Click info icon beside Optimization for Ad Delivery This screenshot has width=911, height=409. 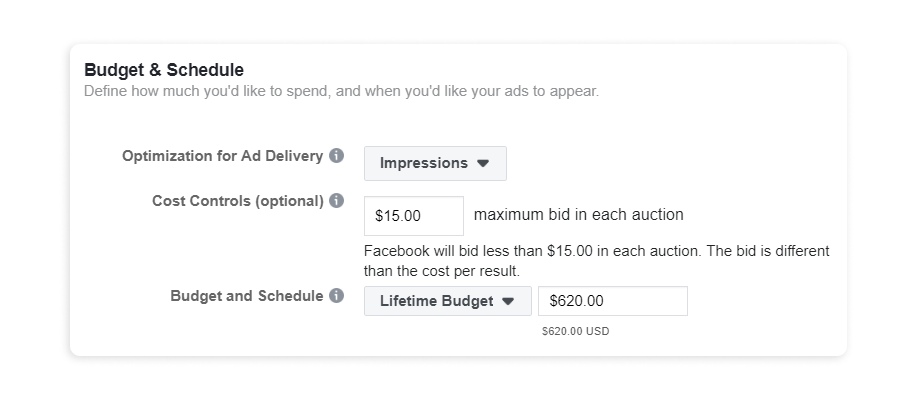point(336,156)
